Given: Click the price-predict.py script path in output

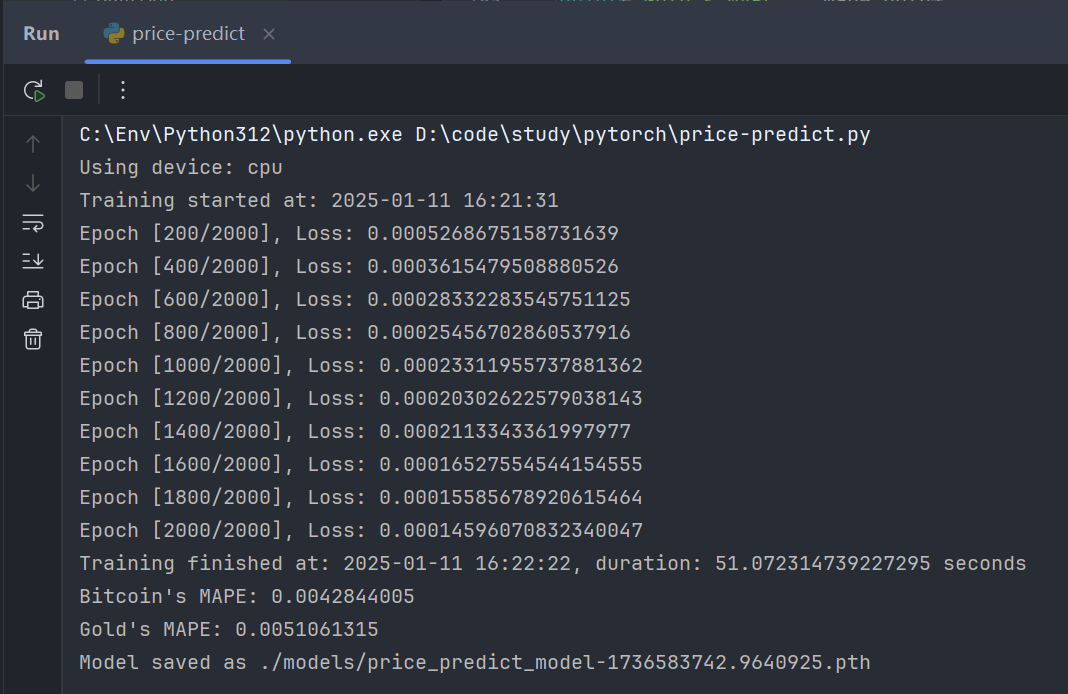Looking at the screenshot, I should tap(642, 135).
